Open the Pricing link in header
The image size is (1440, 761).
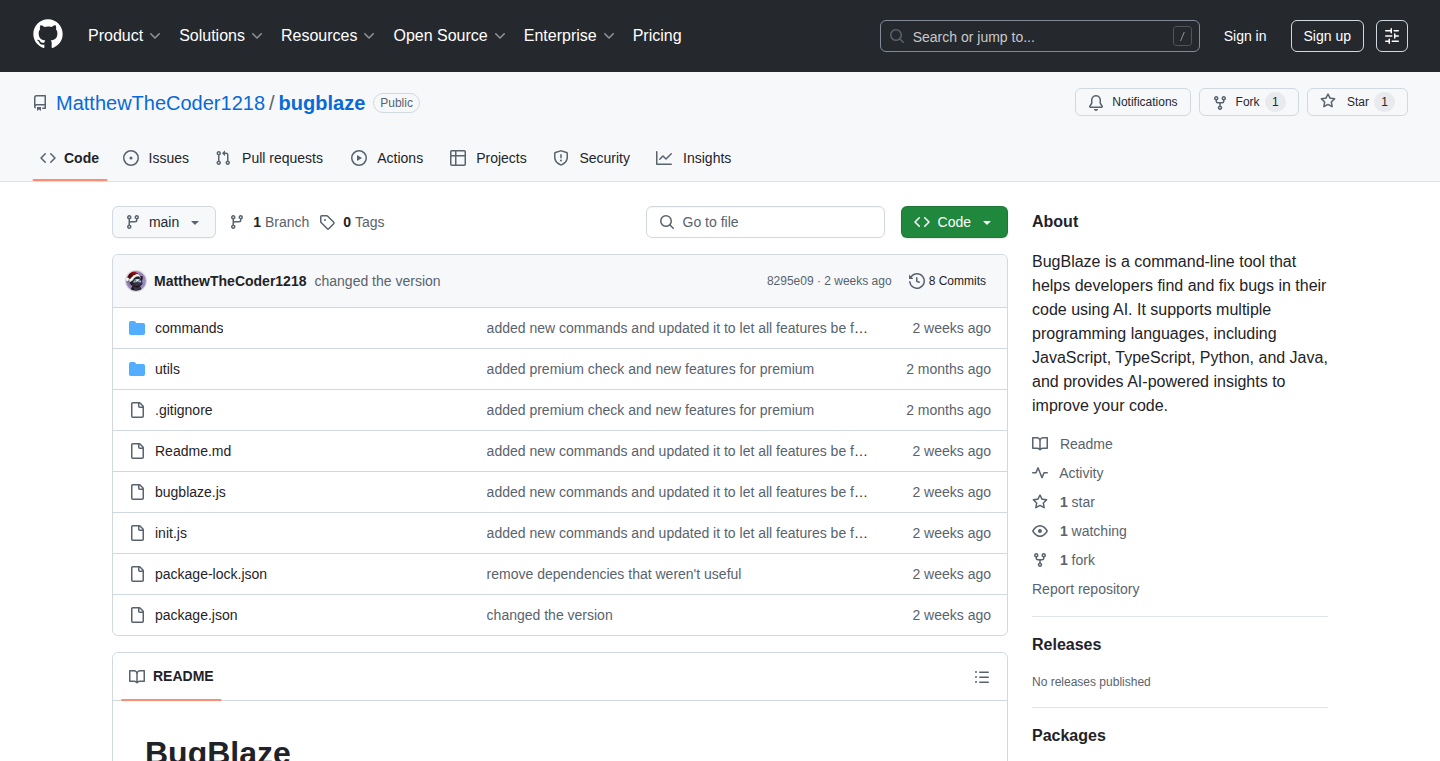(657, 36)
